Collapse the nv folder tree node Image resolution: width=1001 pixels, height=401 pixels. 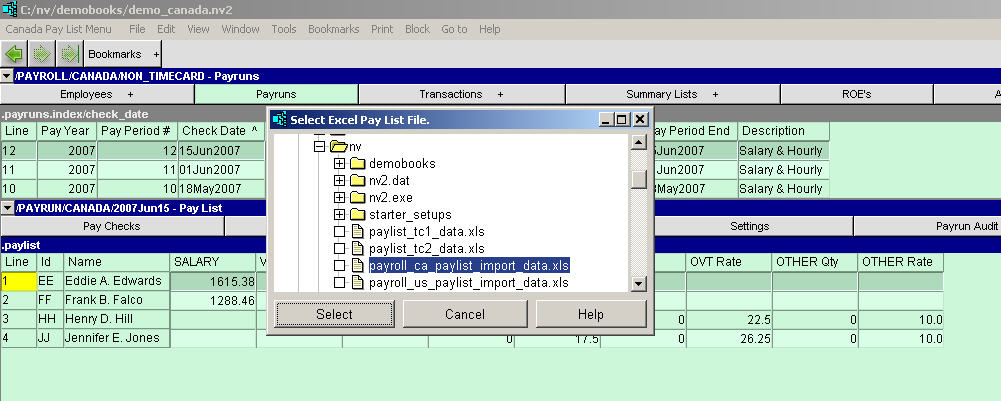tap(320, 146)
